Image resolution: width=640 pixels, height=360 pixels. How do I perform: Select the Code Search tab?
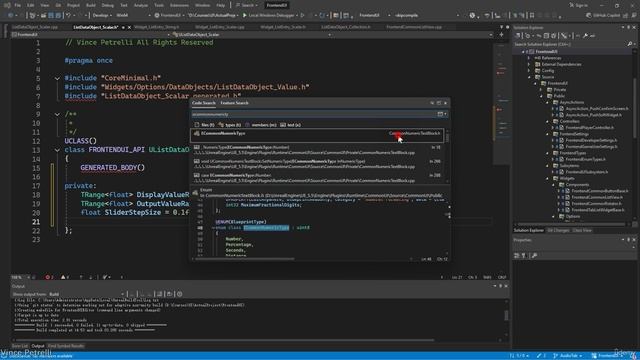(204, 103)
